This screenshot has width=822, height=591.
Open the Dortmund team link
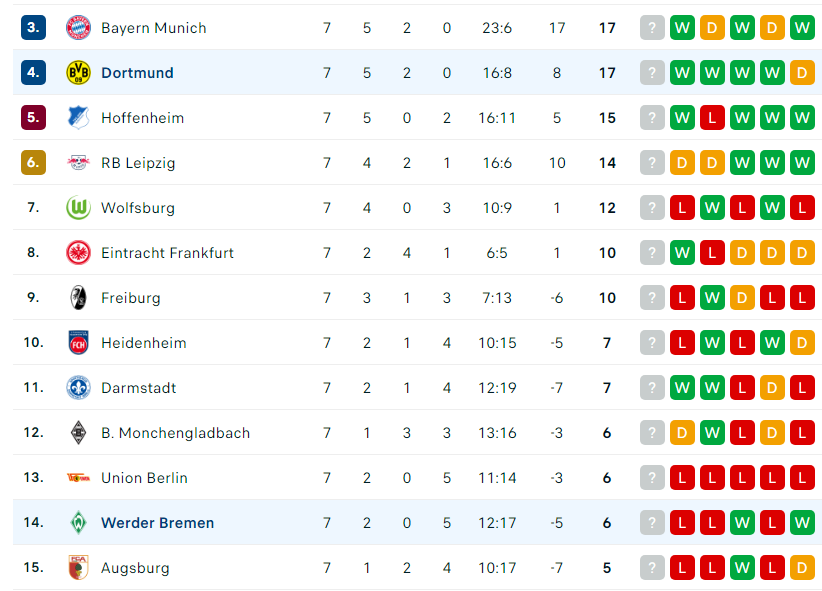137,73
